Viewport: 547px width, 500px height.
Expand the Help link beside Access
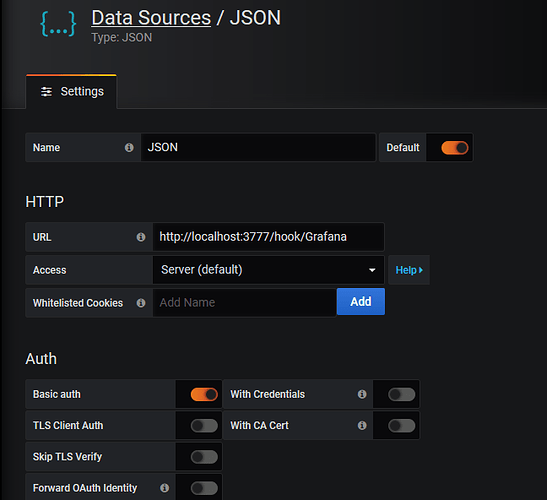(x=409, y=270)
